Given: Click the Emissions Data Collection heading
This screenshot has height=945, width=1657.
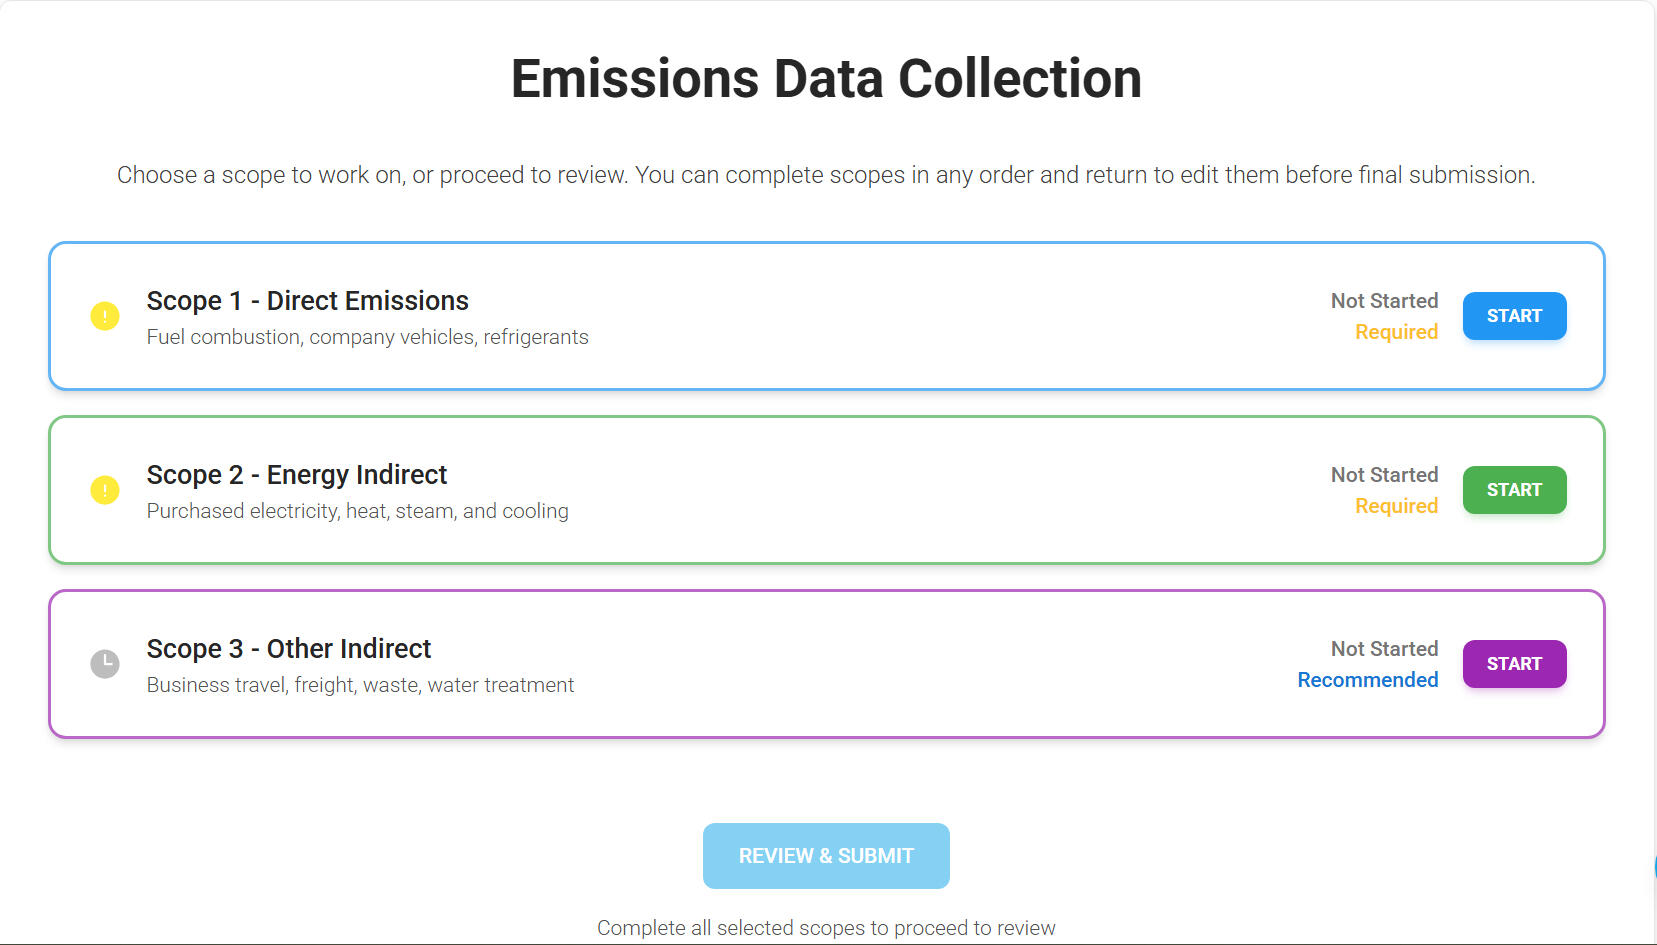Looking at the screenshot, I should click(826, 79).
